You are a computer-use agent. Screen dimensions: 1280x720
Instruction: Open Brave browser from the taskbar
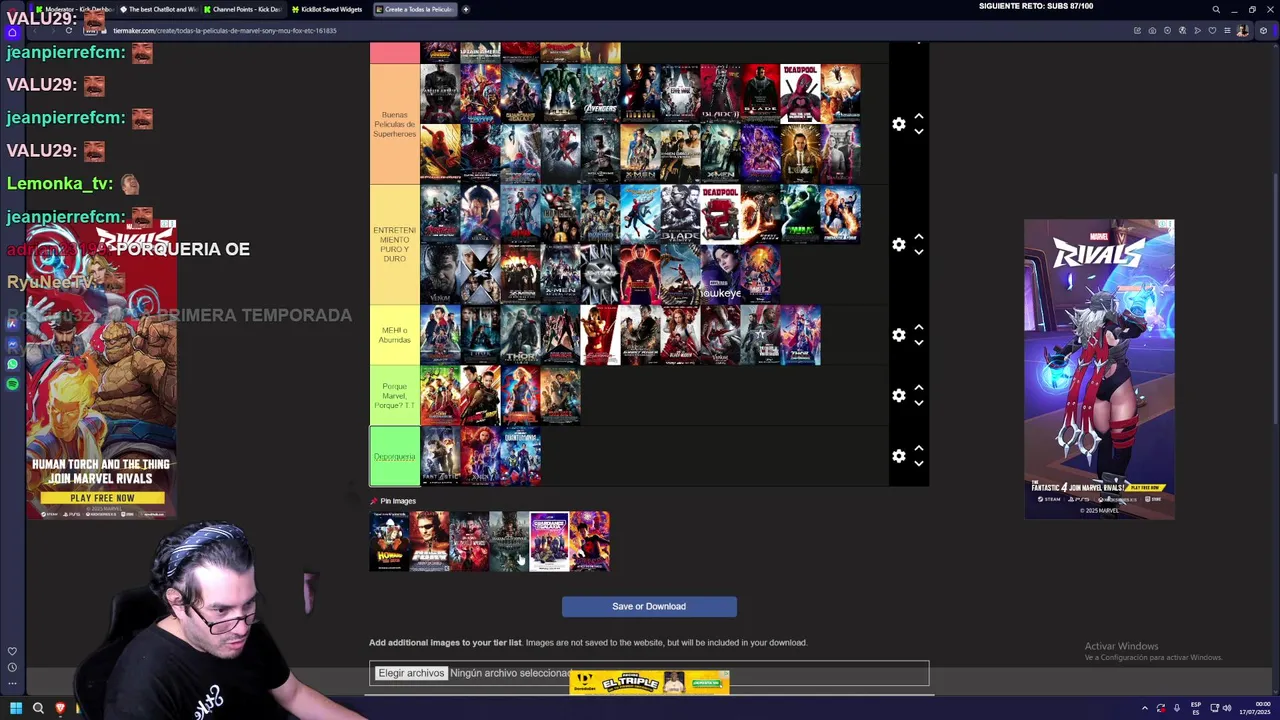(x=60, y=708)
